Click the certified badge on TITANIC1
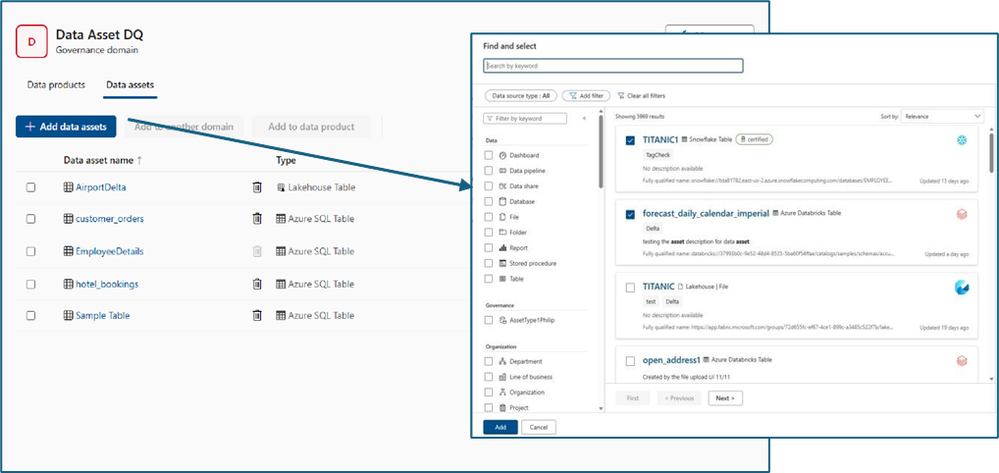This screenshot has height=473, width=999. click(x=754, y=139)
